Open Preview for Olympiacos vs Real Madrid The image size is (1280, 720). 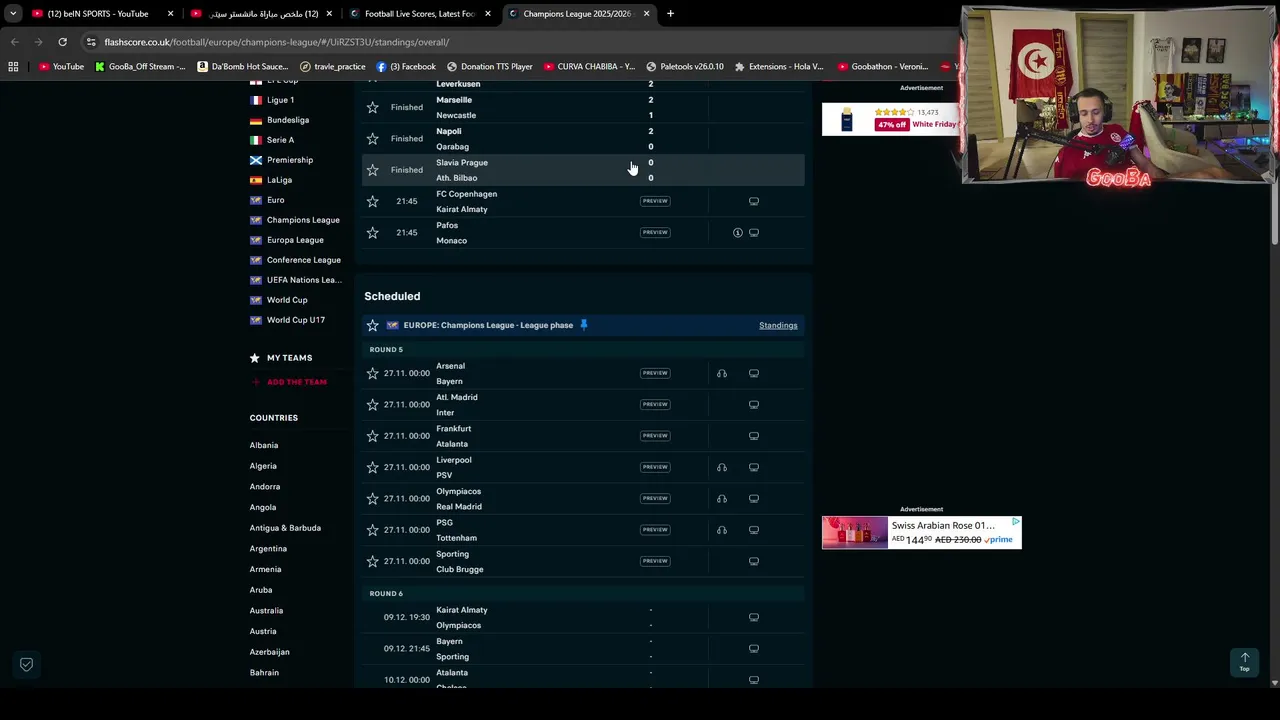pos(655,498)
